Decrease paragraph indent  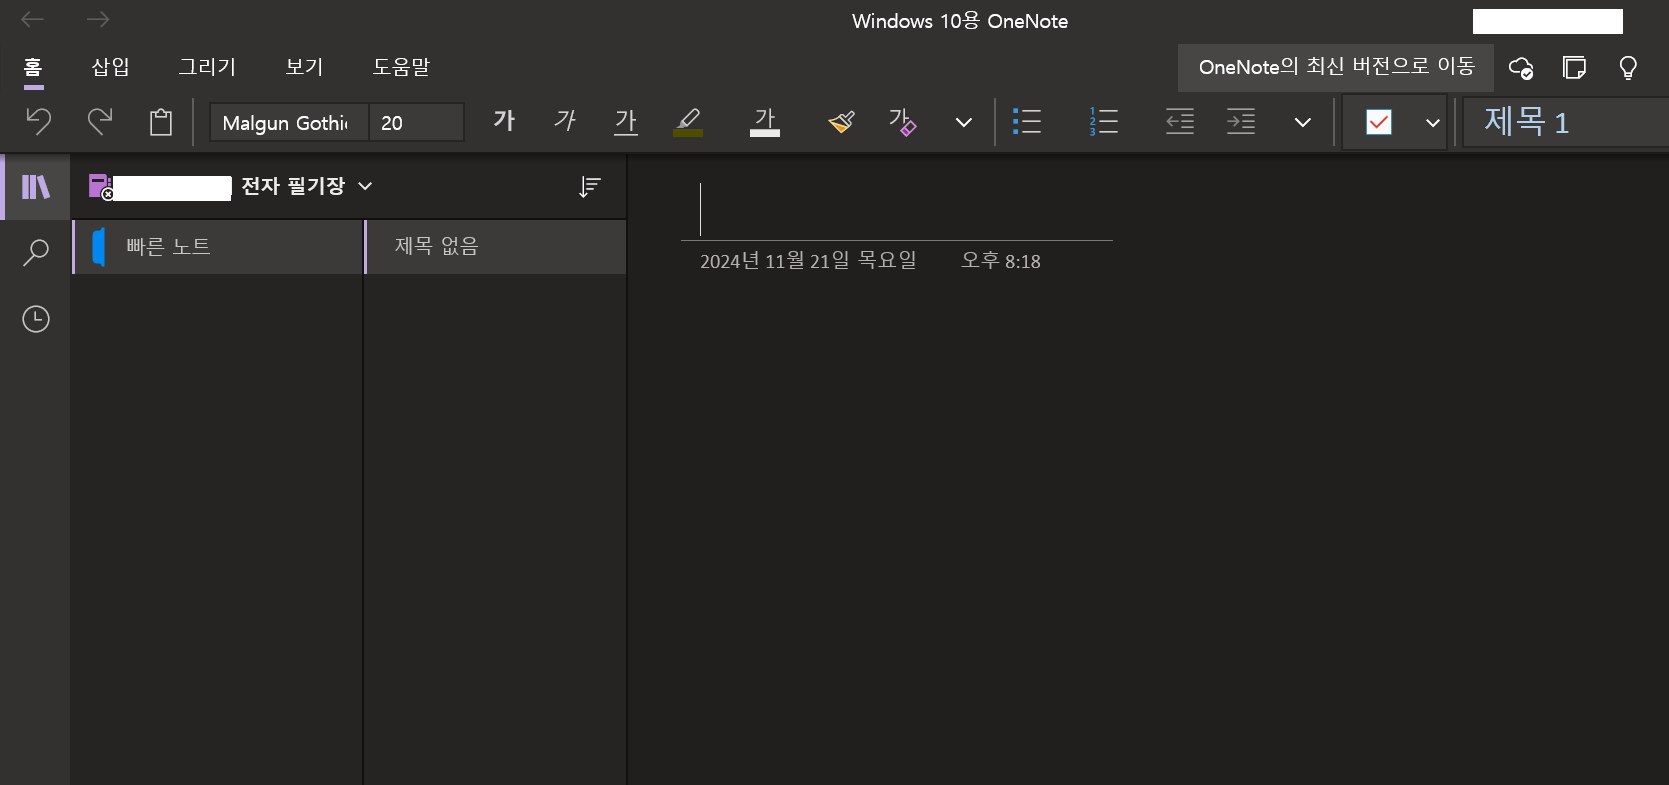1180,122
